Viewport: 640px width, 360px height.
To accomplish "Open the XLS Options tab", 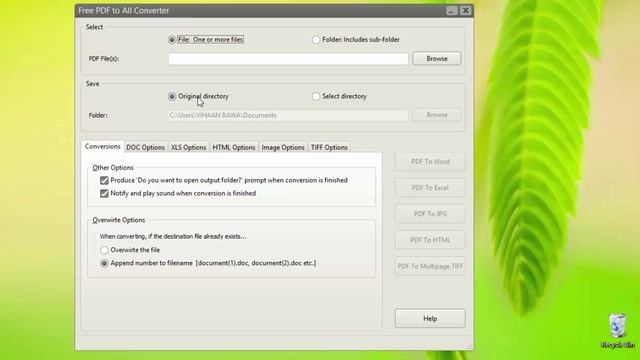I will [188, 147].
